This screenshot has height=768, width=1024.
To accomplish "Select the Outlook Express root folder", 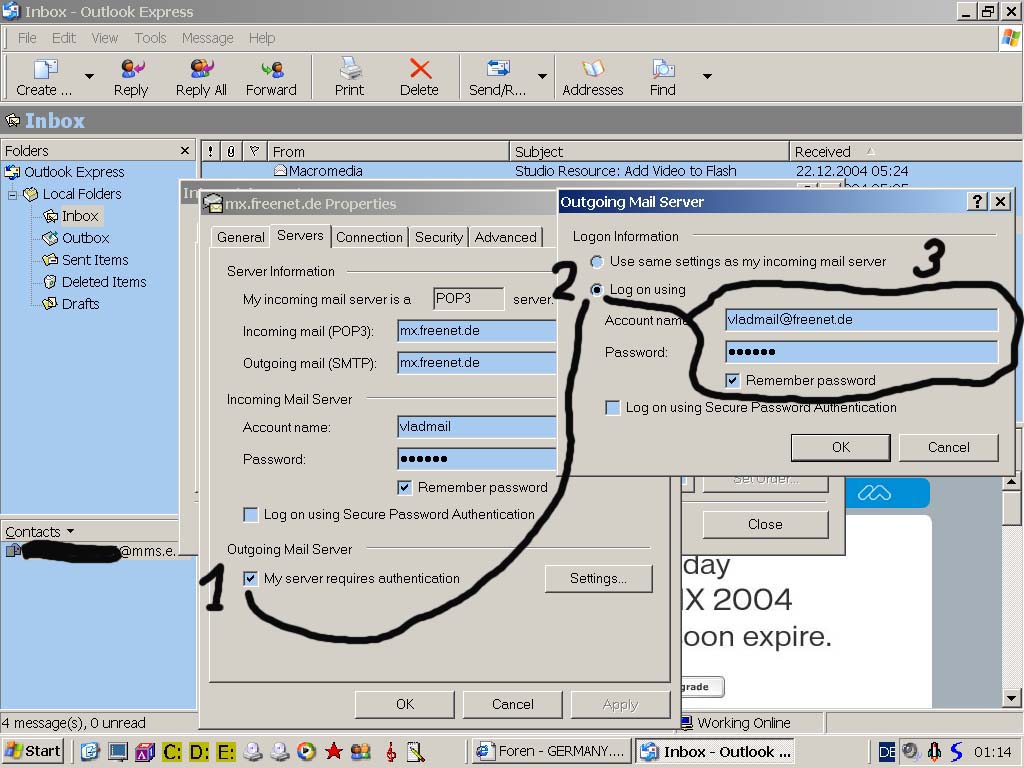I will coord(74,172).
